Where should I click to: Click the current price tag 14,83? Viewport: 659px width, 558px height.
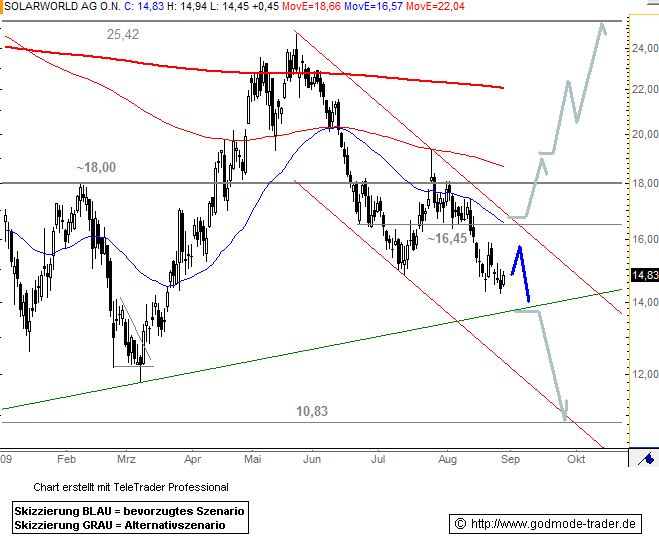tap(645, 275)
